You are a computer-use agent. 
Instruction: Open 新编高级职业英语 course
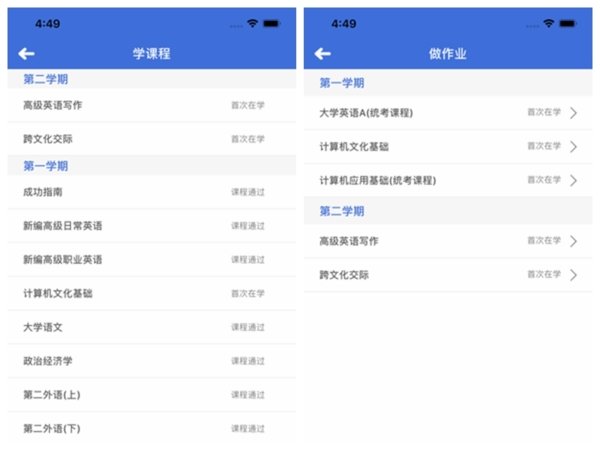62,260
